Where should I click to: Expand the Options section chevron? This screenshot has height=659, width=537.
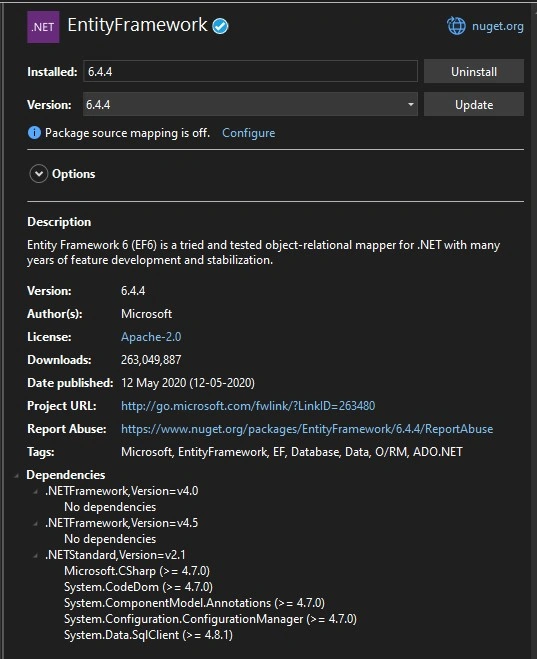coord(39,174)
